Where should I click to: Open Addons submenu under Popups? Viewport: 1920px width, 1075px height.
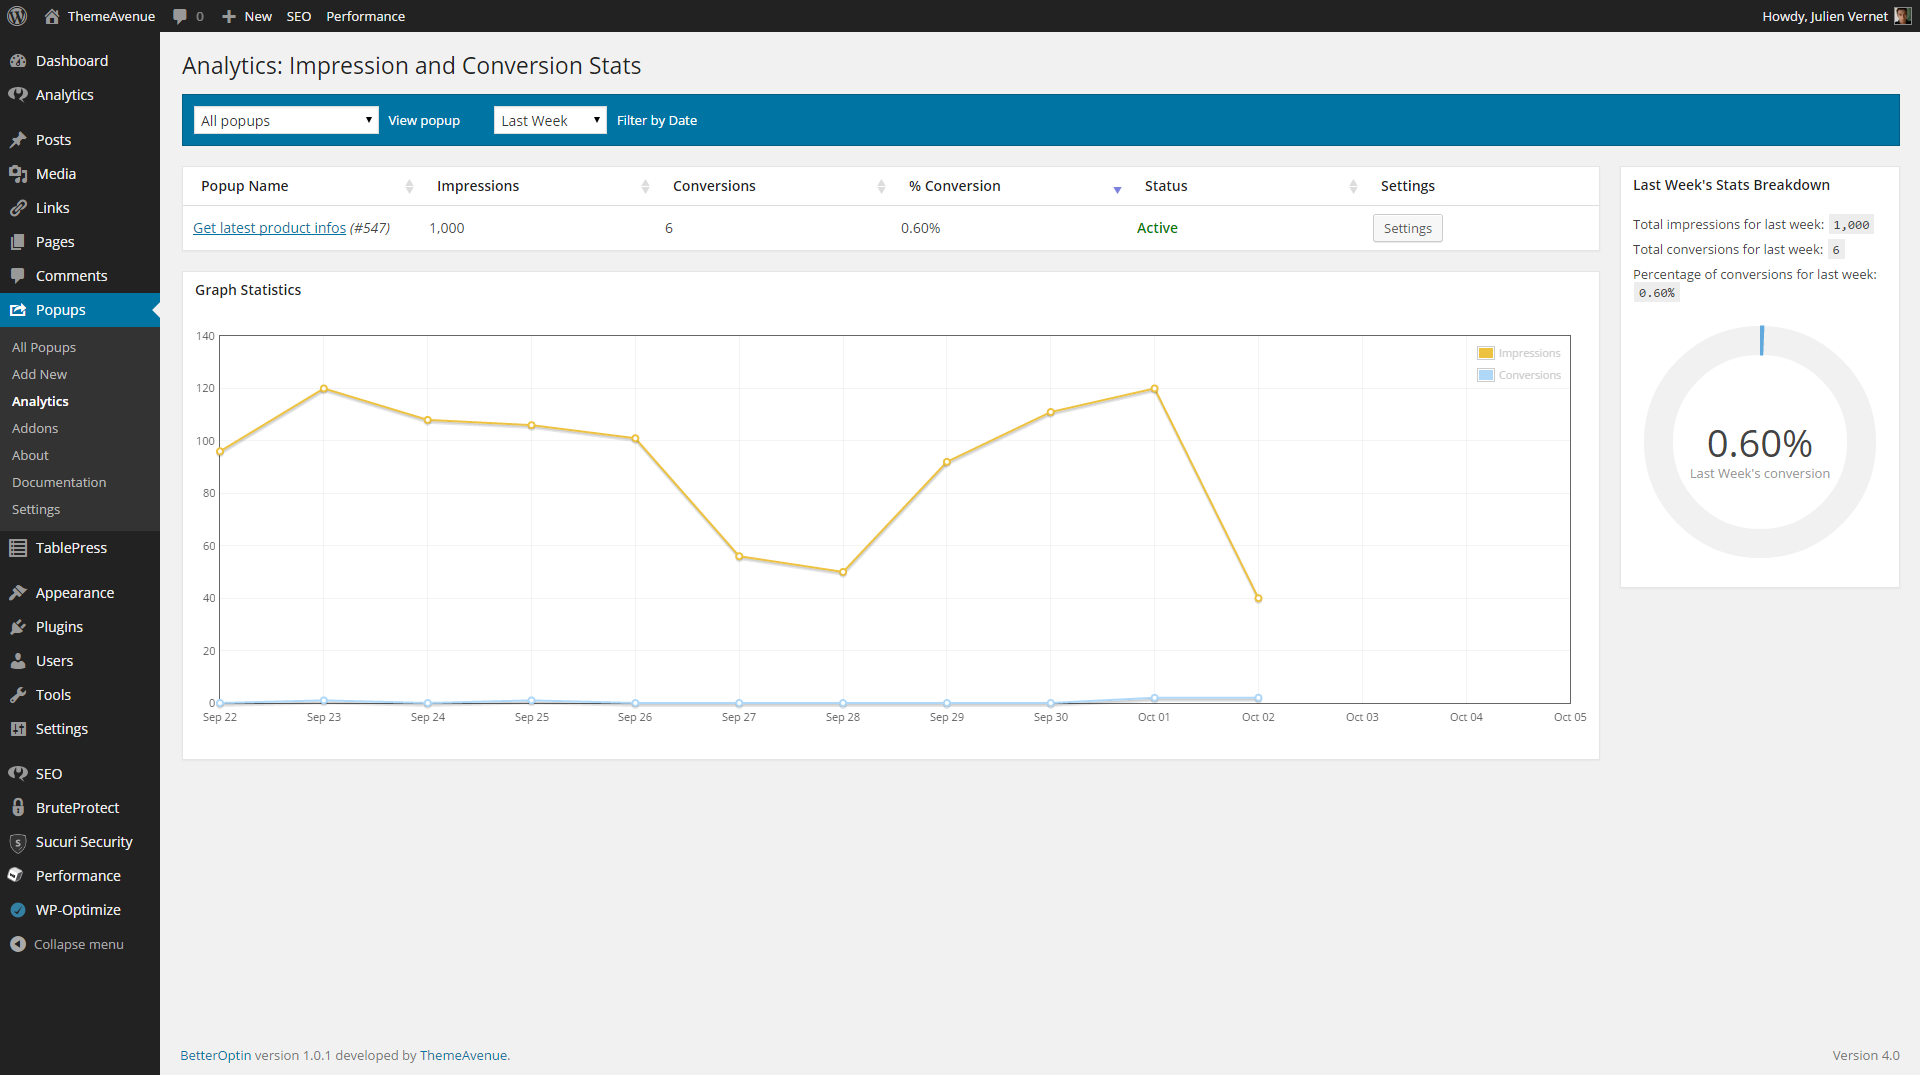[x=35, y=428]
